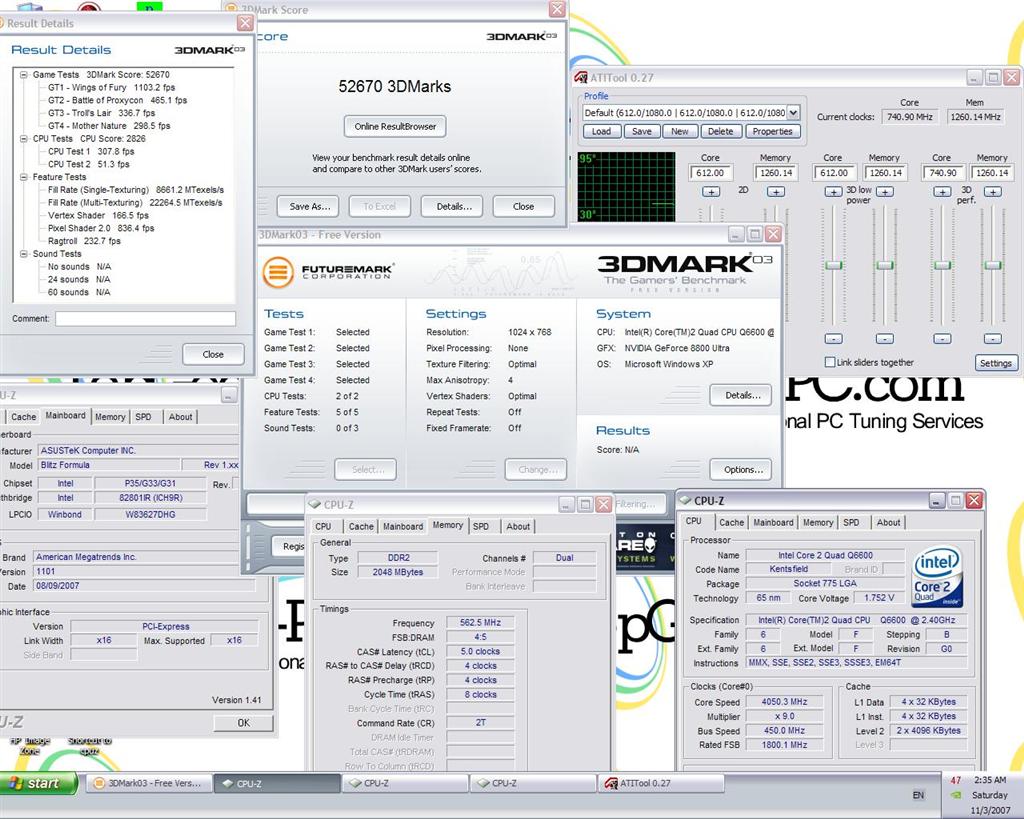Switch to SPD tab in left CPU-Z
Viewport: 1024px width, 819px height.
click(x=143, y=417)
